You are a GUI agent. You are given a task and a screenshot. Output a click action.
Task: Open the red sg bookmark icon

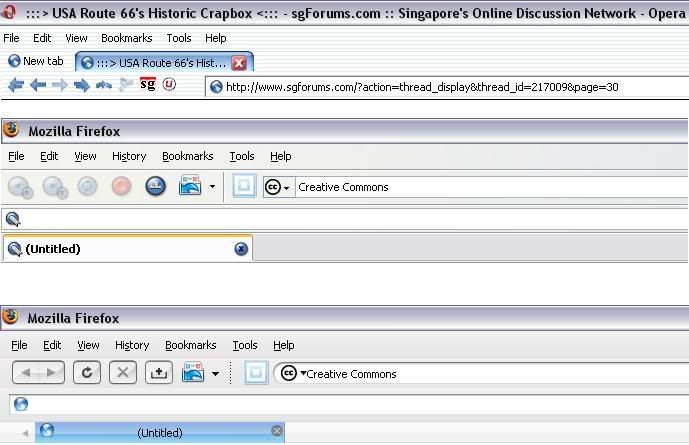pyautogui.click(x=148, y=83)
